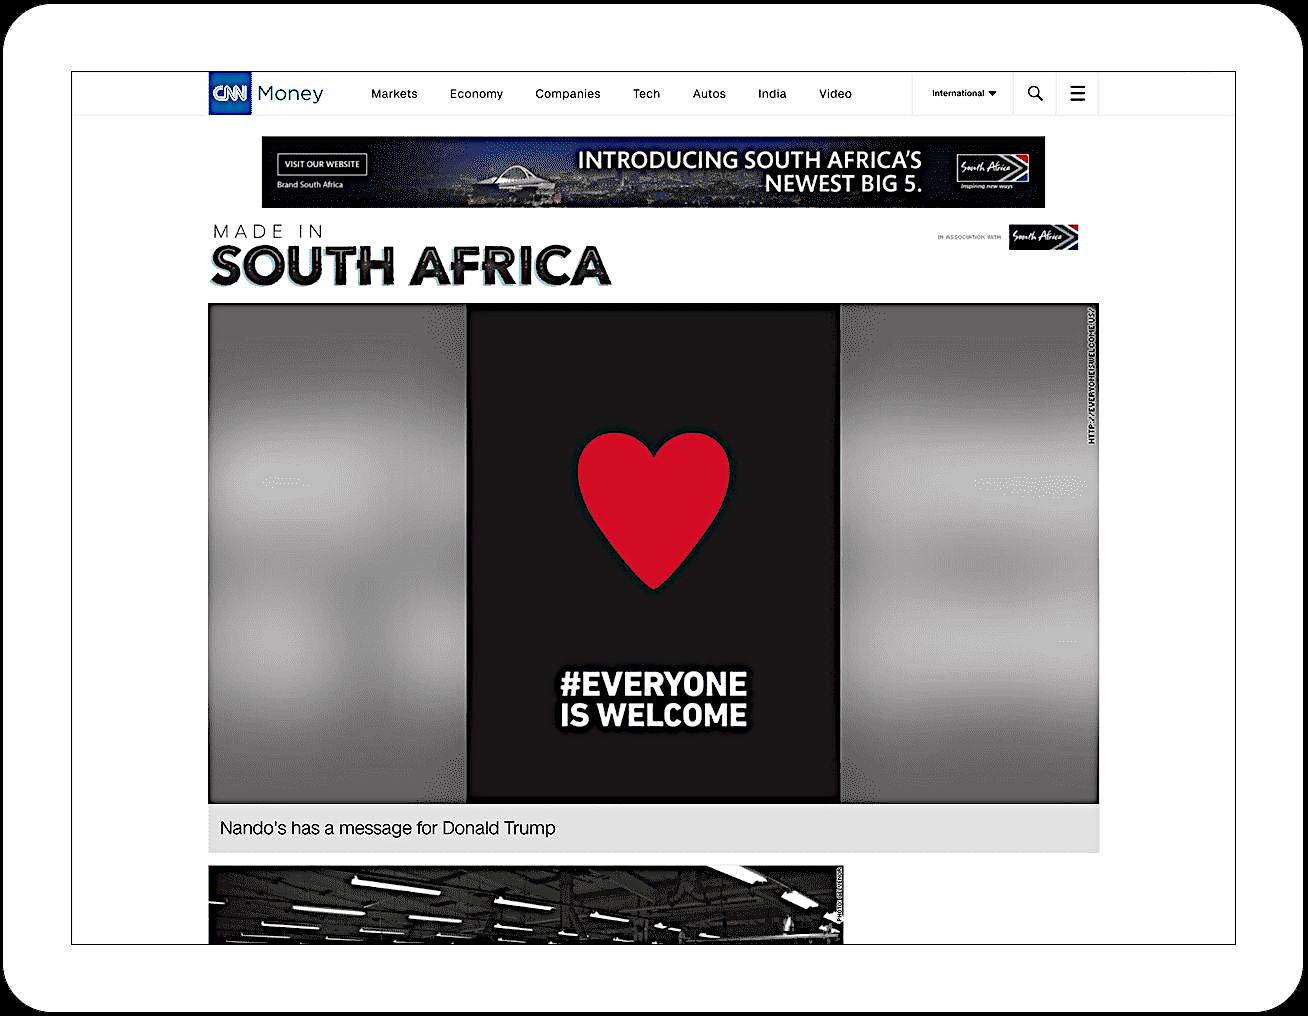
Task: Go to the Companies section
Action: [x=568, y=94]
